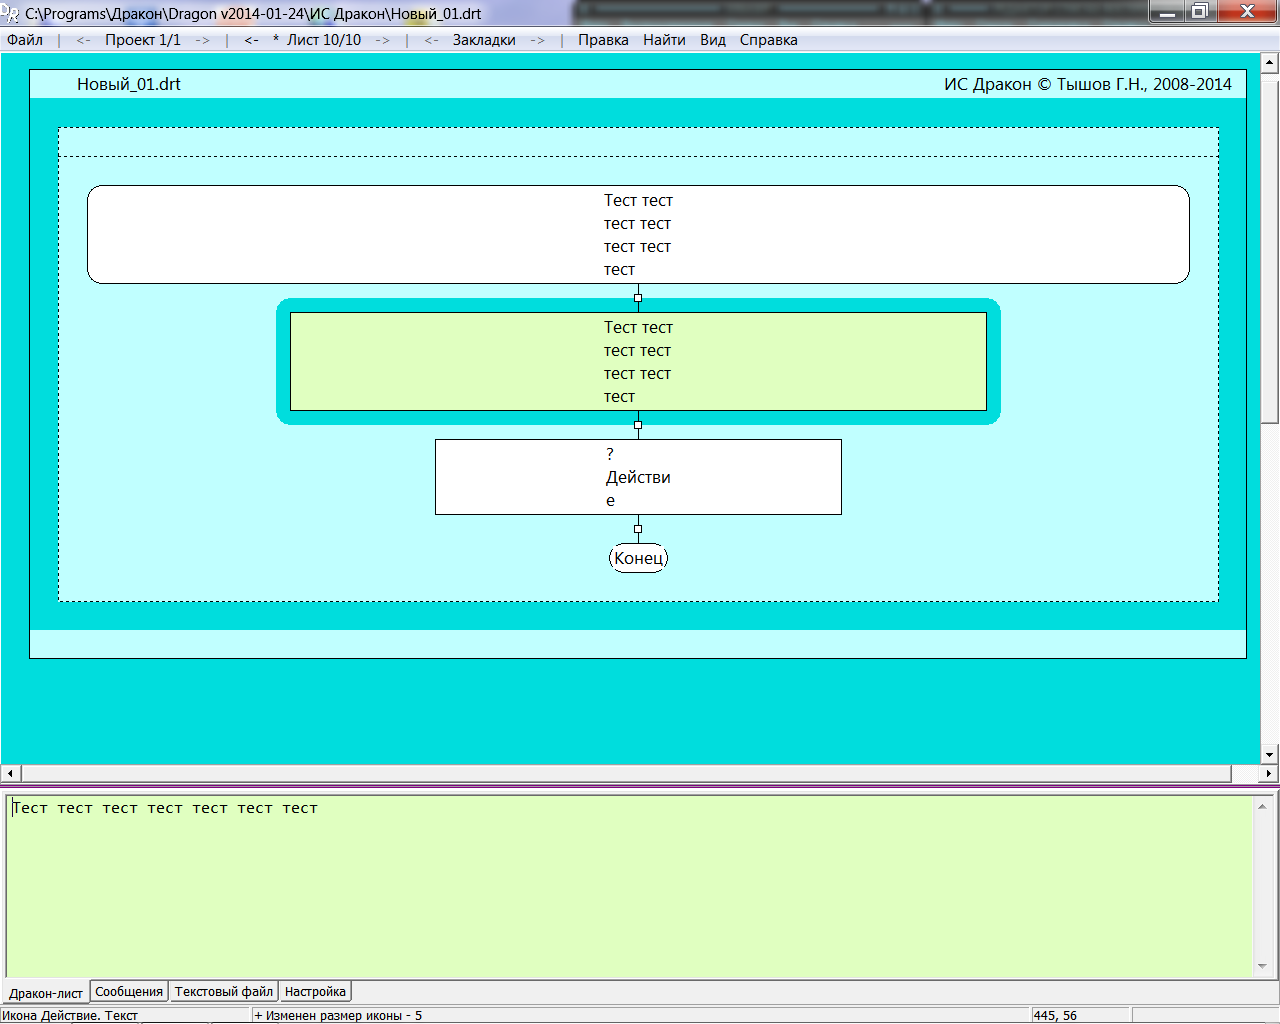
Task: Jump to next bookmark arrow
Action: [538, 40]
